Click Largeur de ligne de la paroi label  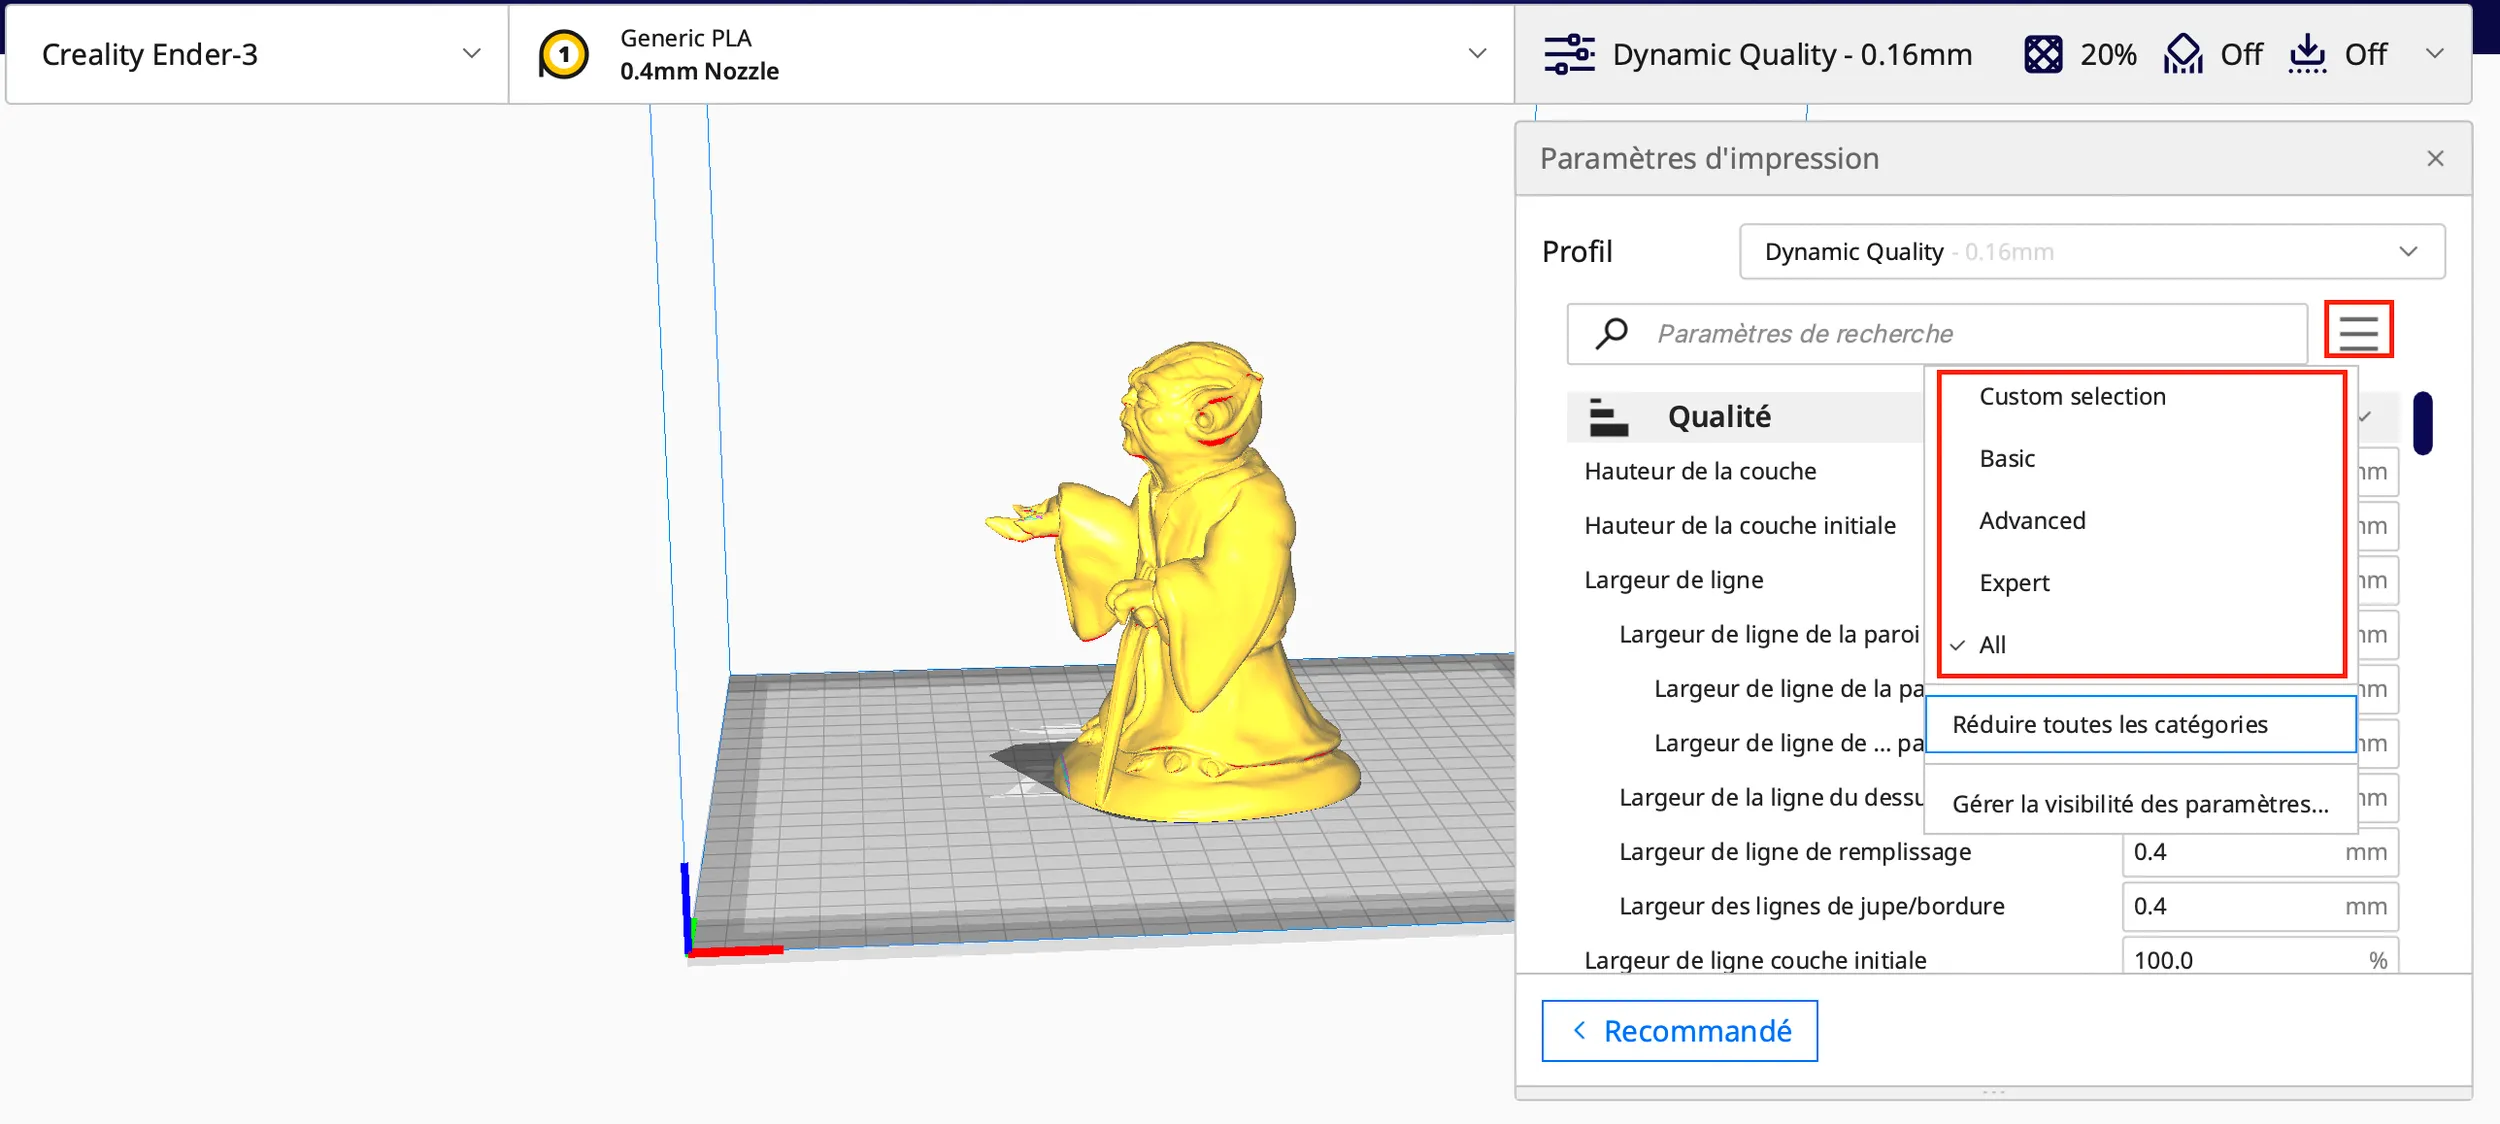coord(1769,634)
